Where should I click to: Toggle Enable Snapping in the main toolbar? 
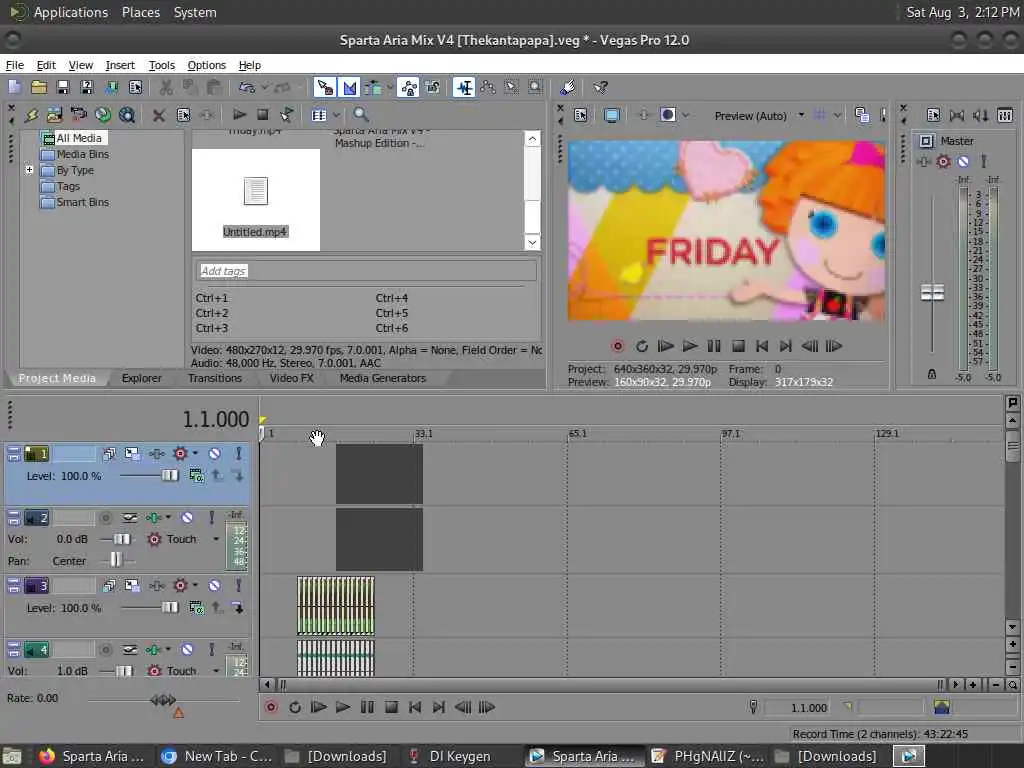tap(325, 87)
